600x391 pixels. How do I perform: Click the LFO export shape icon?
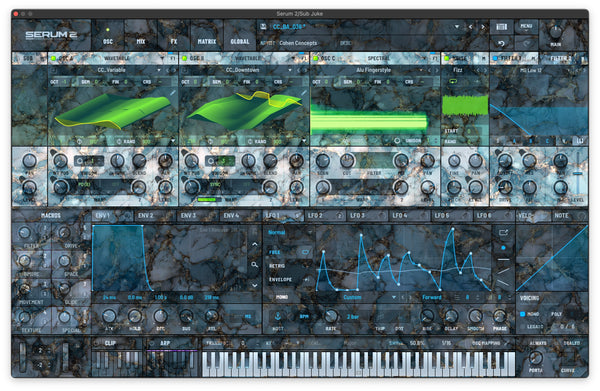pyautogui.click(x=503, y=232)
